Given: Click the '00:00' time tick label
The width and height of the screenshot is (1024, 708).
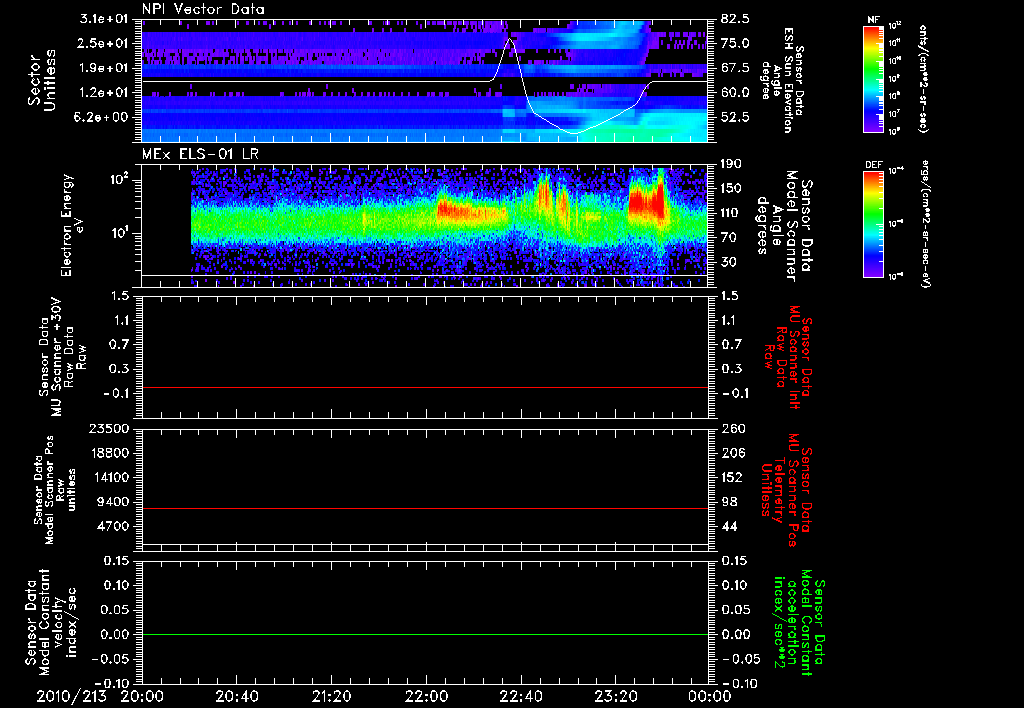Looking at the screenshot, I should click(710, 696).
